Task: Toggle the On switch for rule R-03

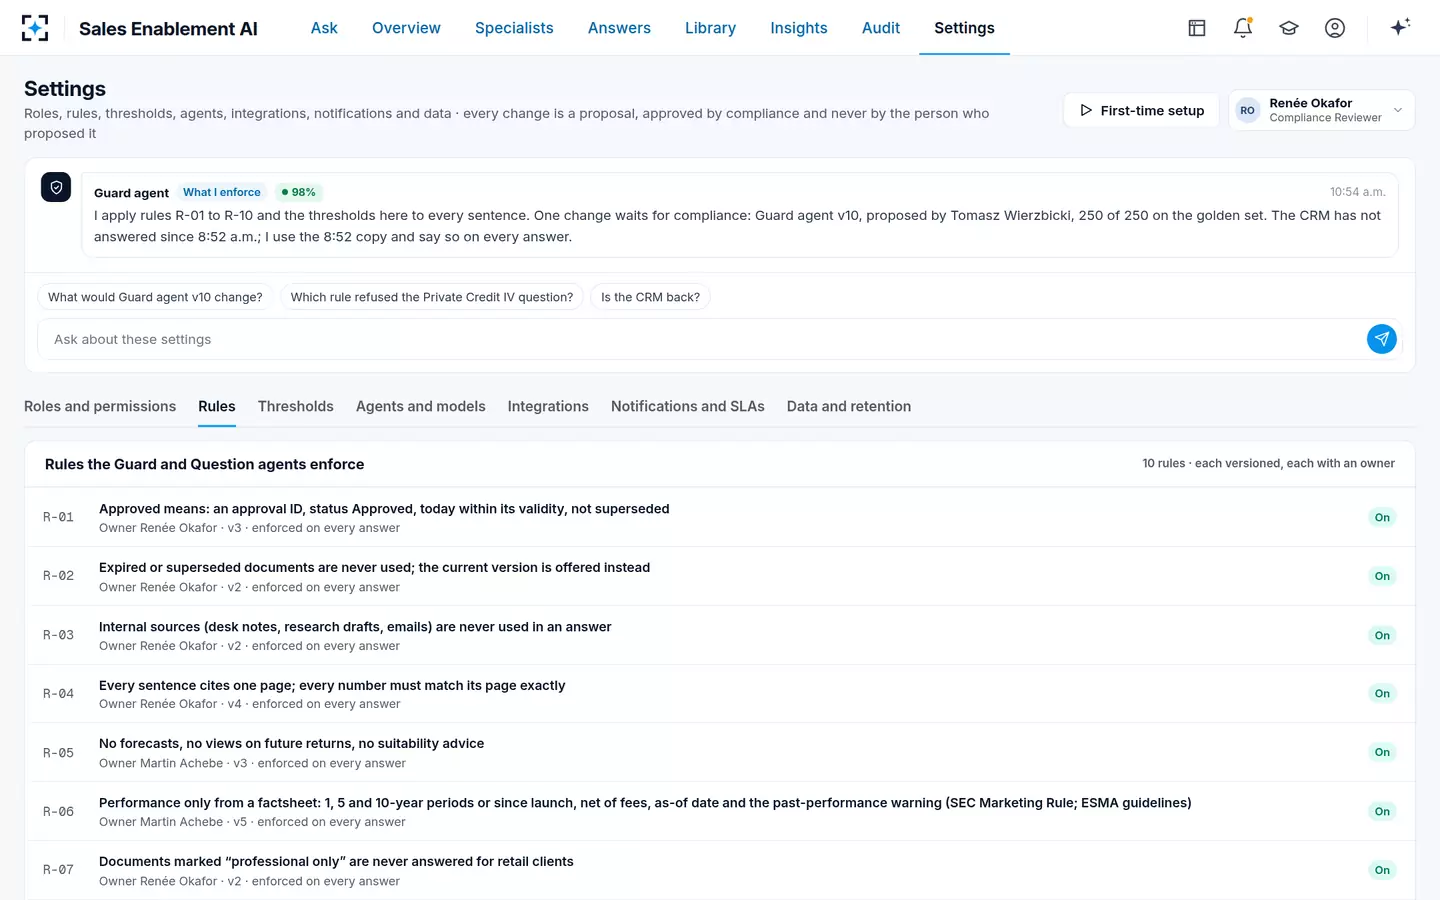Action: click(x=1382, y=635)
